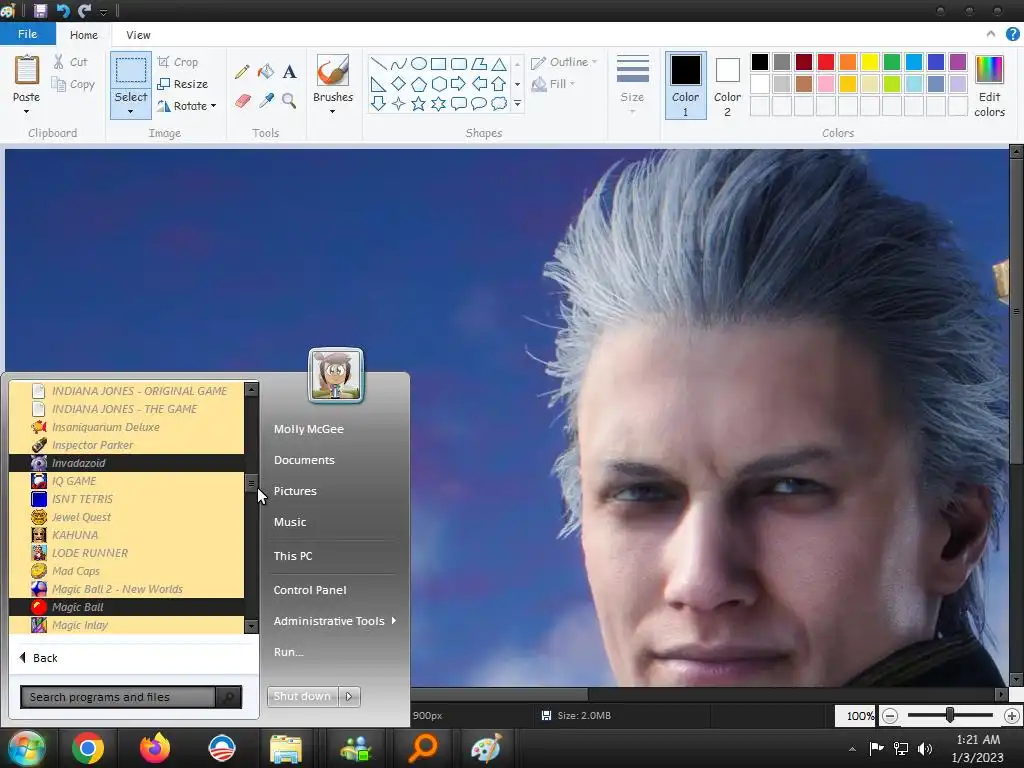Open the File menu
Viewport: 1024px width, 768px height.
[27, 34]
